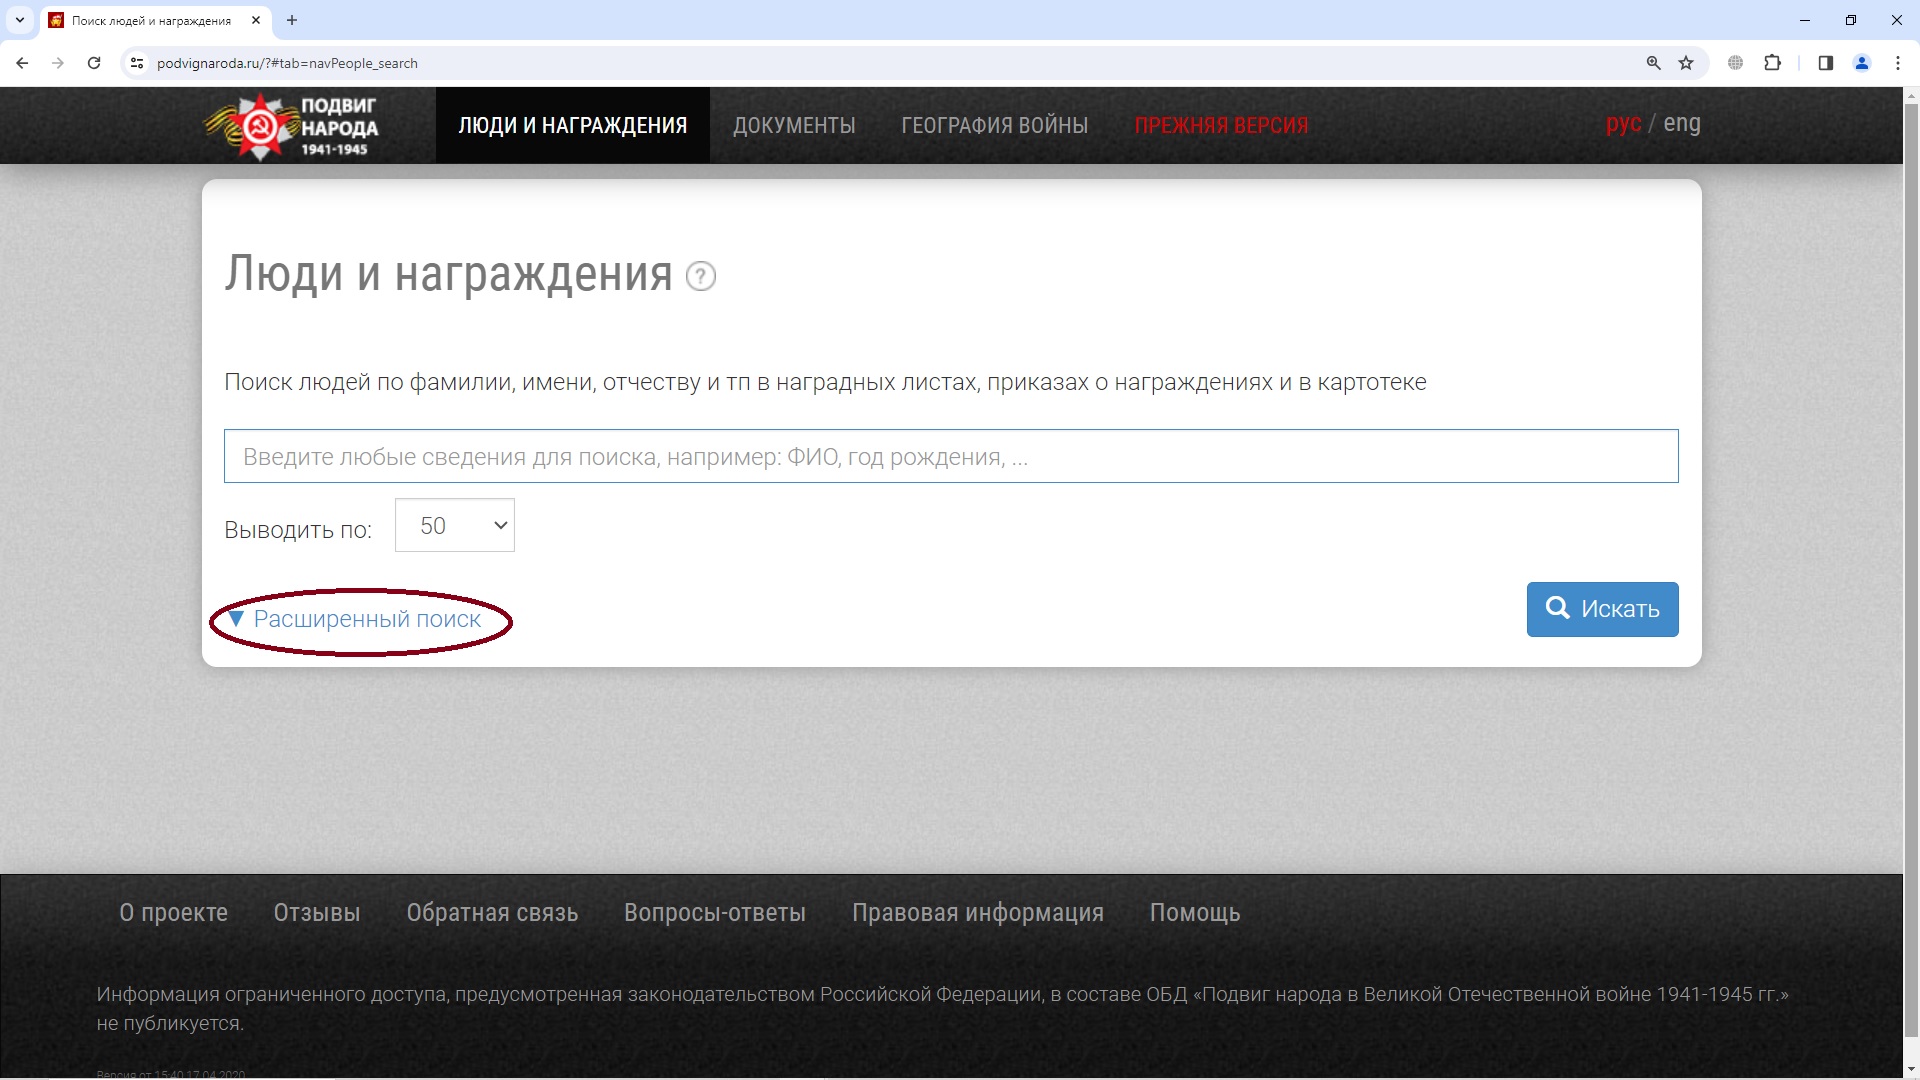Switch to the 'Документы' tab
The image size is (1920, 1080).
tap(794, 126)
